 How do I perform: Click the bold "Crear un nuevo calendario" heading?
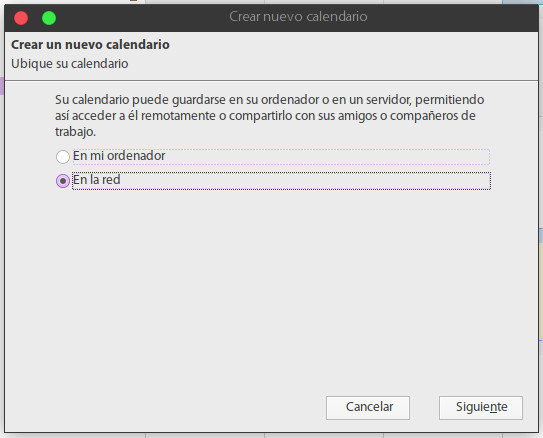(x=90, y=45)
